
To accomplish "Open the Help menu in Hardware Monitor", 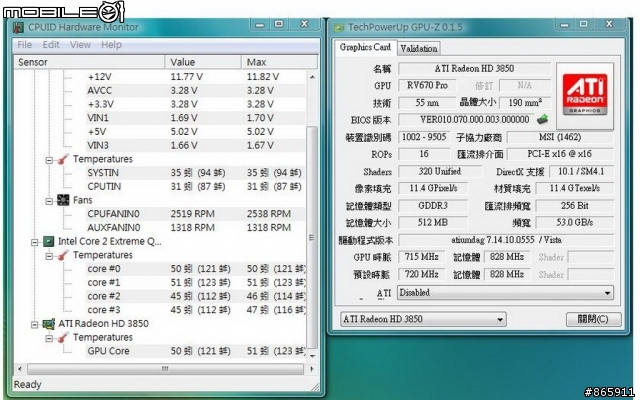I will (111, 44).
